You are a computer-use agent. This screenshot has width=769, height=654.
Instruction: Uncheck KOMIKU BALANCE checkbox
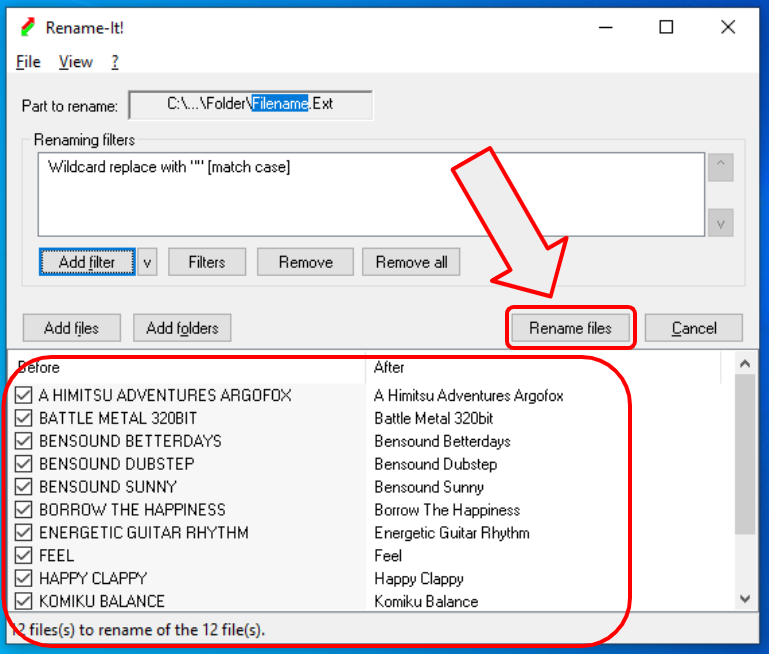tap(24, 601)
